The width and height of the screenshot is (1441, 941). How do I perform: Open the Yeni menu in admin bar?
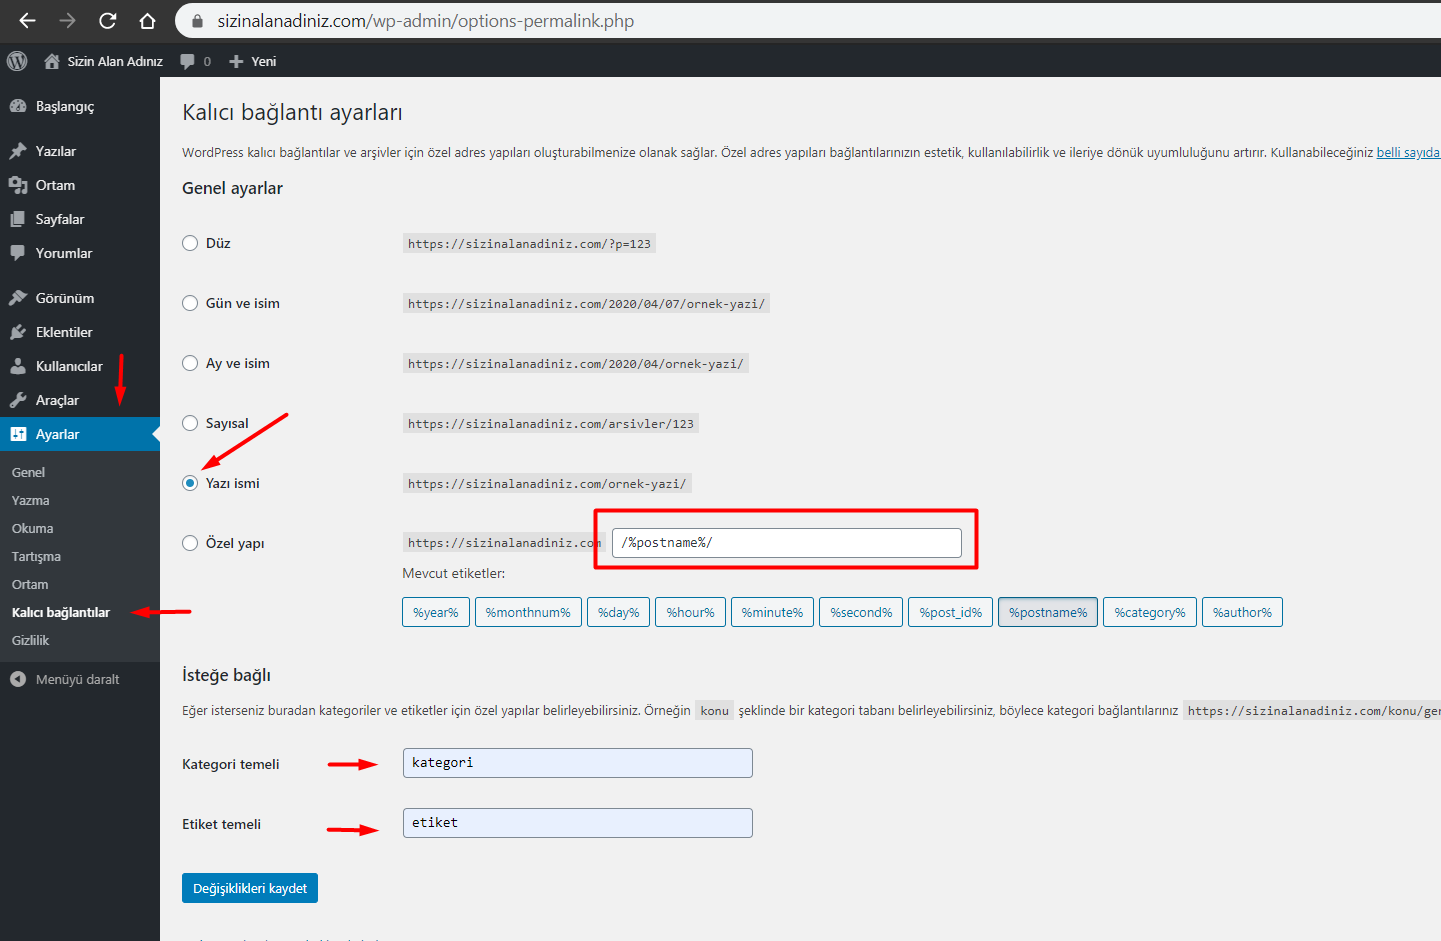coord(253,61)
